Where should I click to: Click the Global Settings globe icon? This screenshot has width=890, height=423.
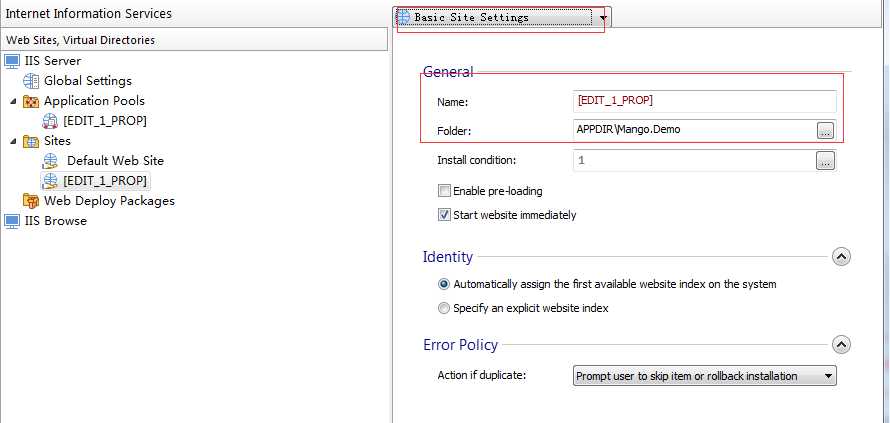(31, 81)
